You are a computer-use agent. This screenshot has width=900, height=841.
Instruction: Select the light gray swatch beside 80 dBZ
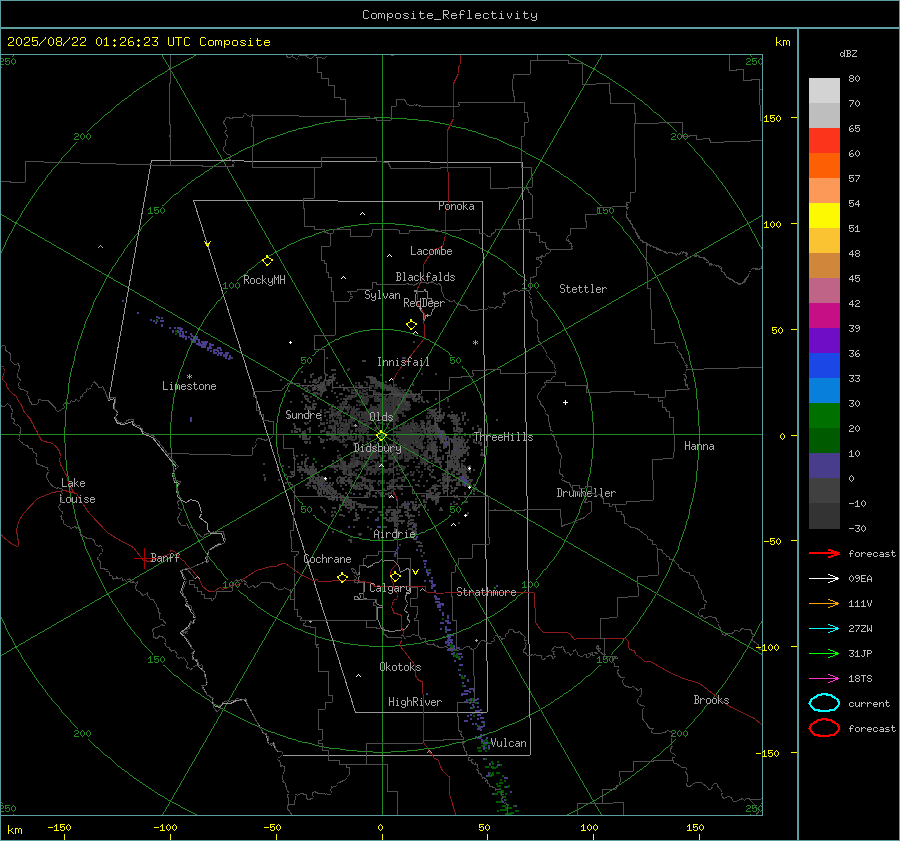coord(824,91)
